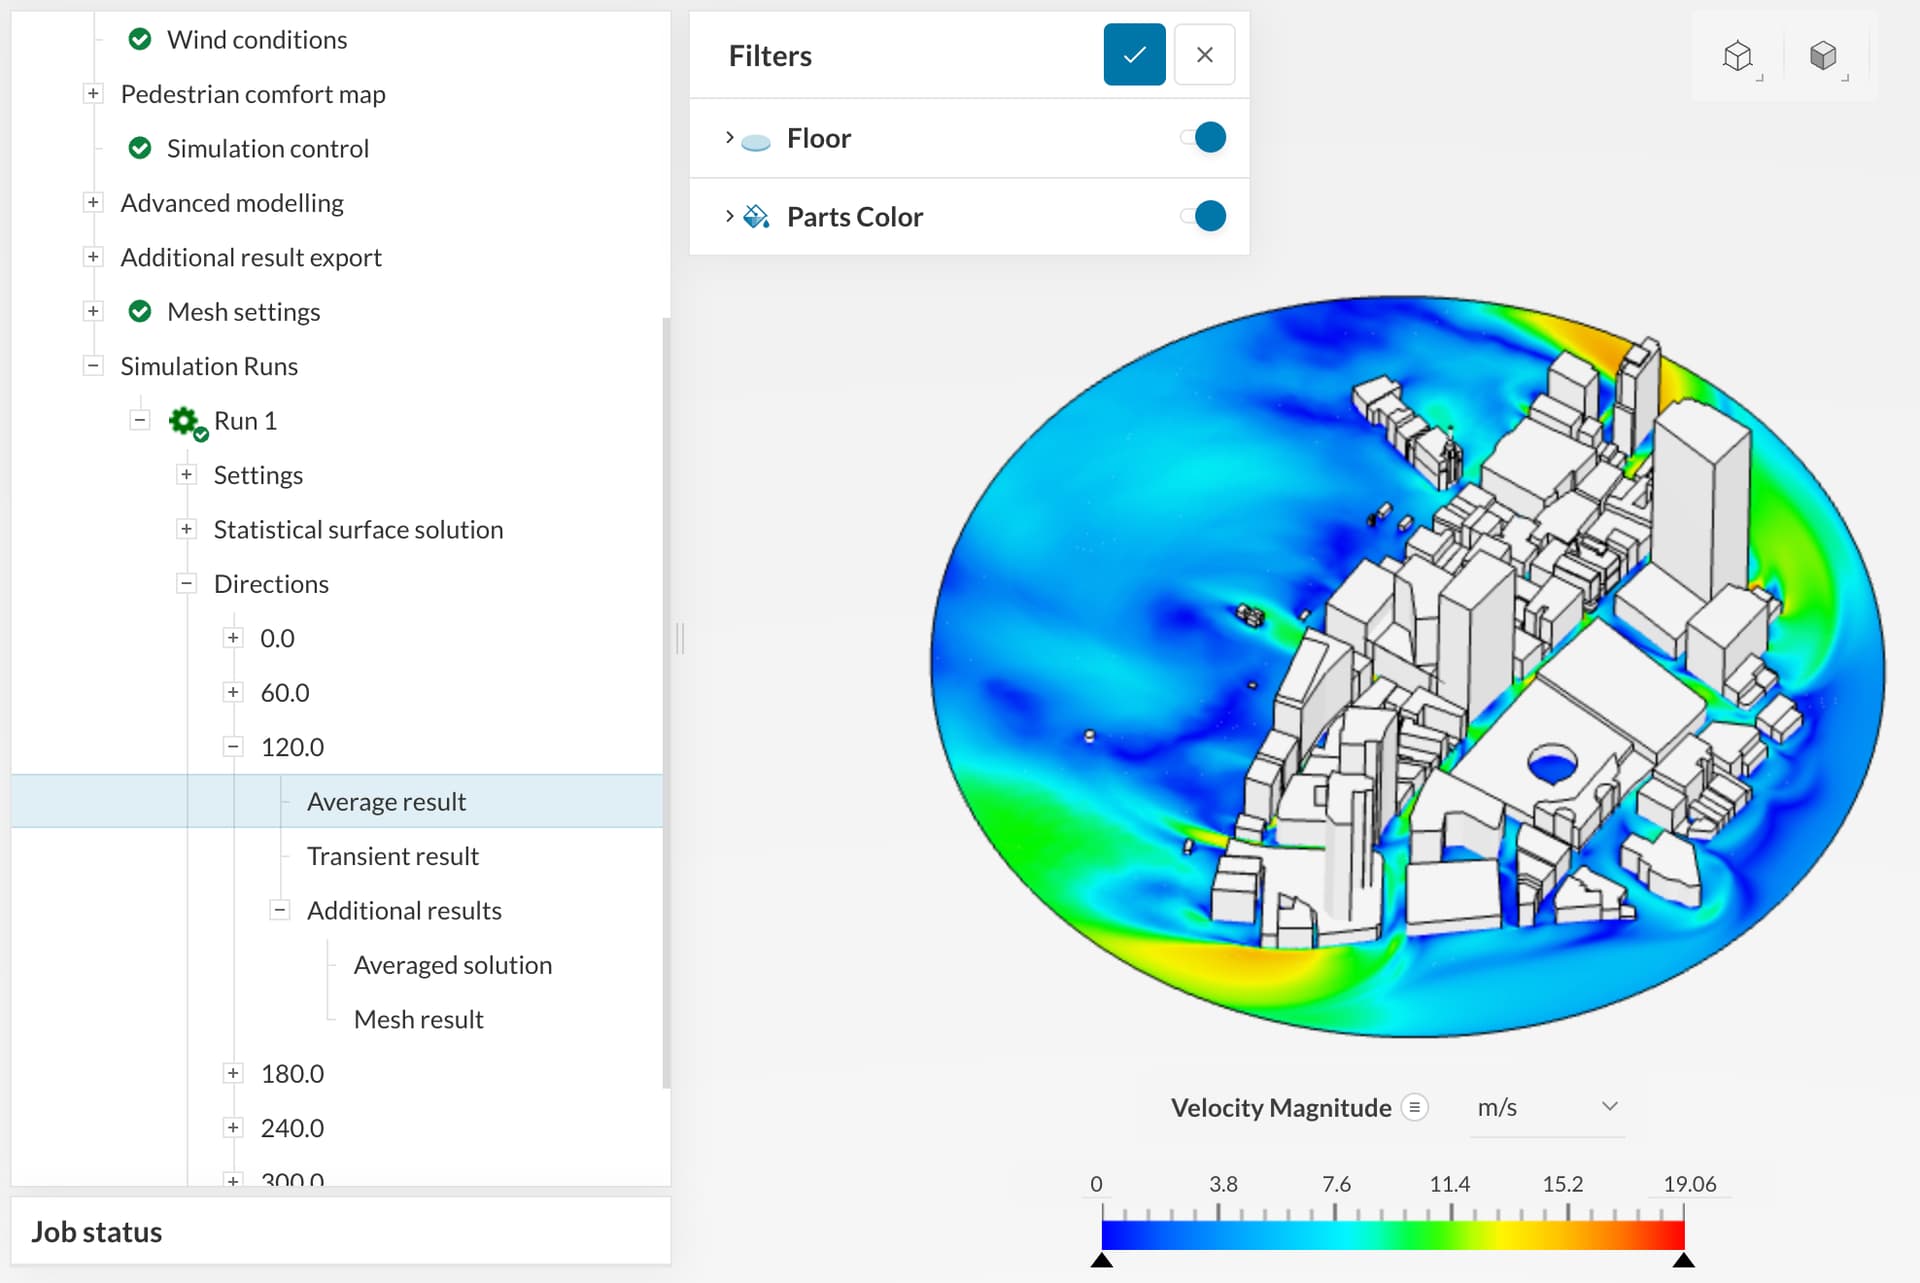Expand the Statistical surface solution node
The width and height of the screenshot is (1920, 1283).
click(x=187, y=529)
